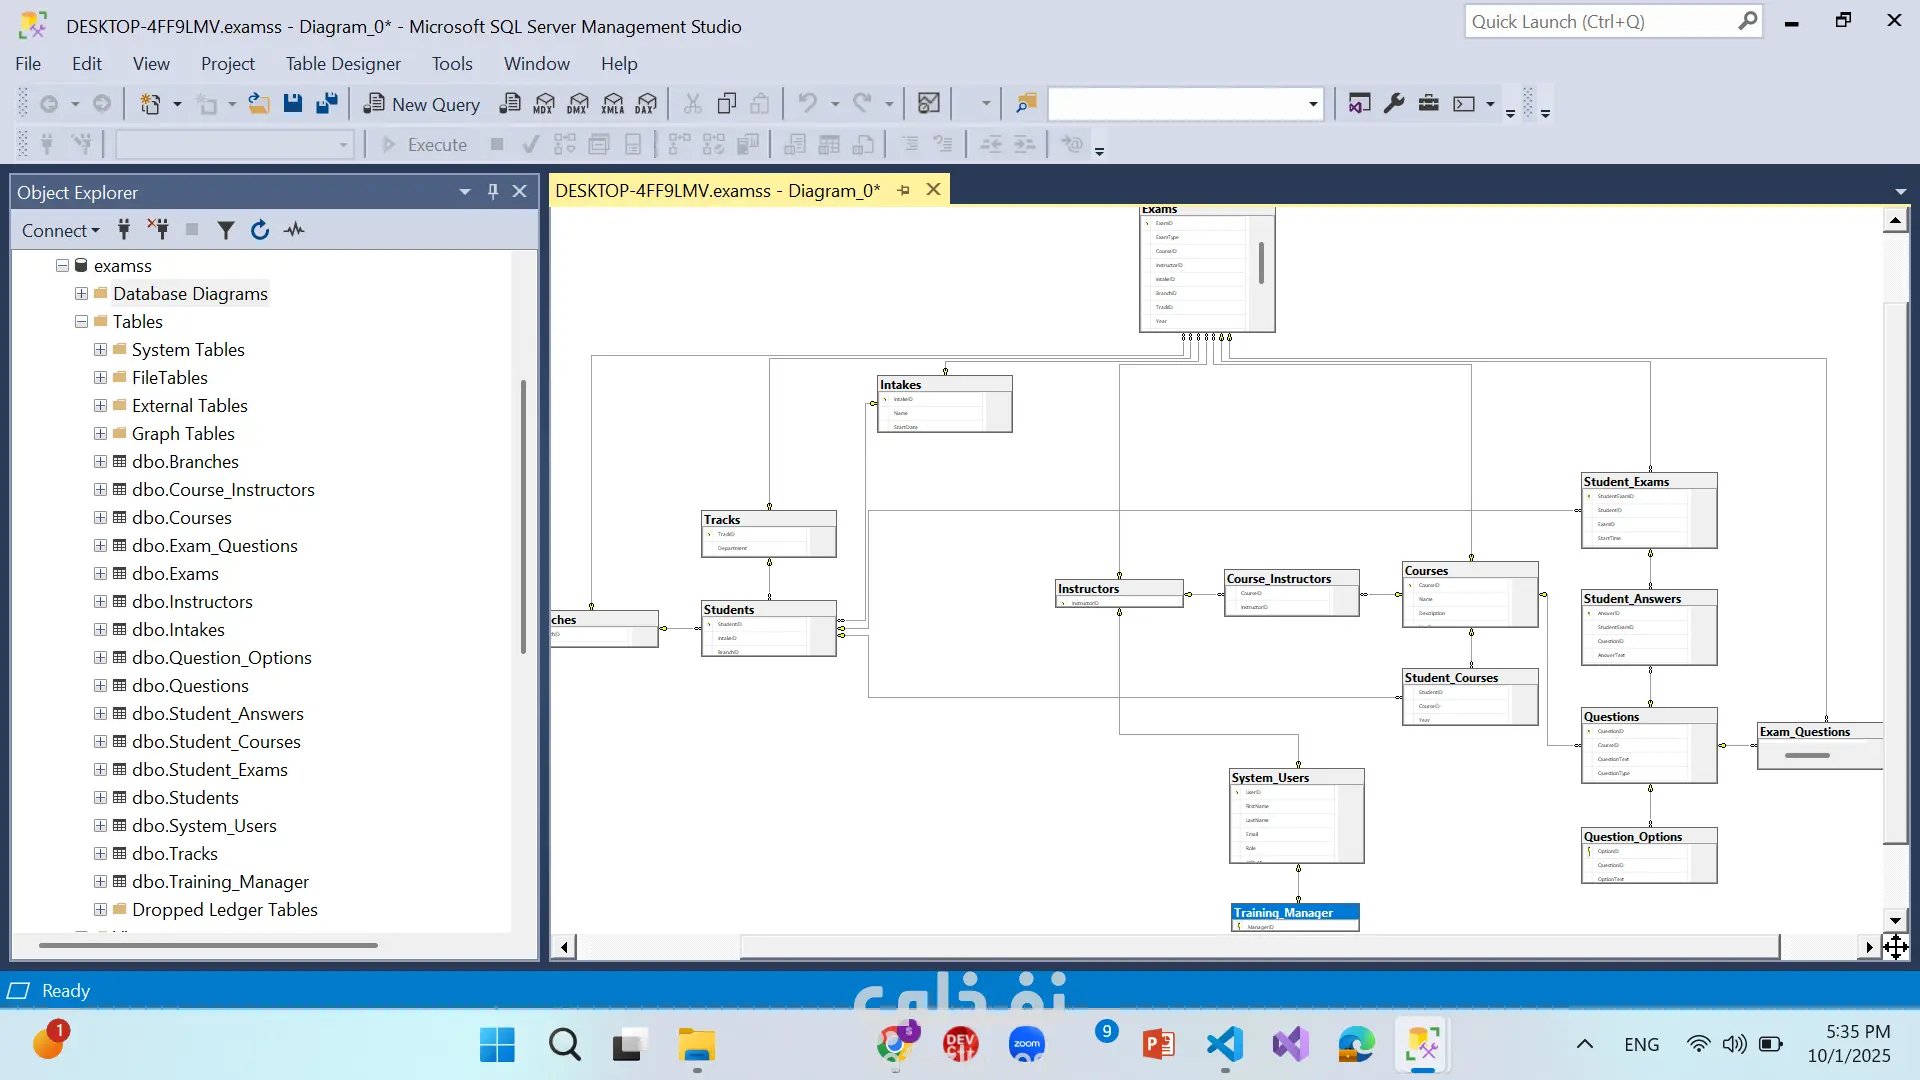
Task: Toggle Object Explorer auto-hide pin
Action: click(493, 191)
